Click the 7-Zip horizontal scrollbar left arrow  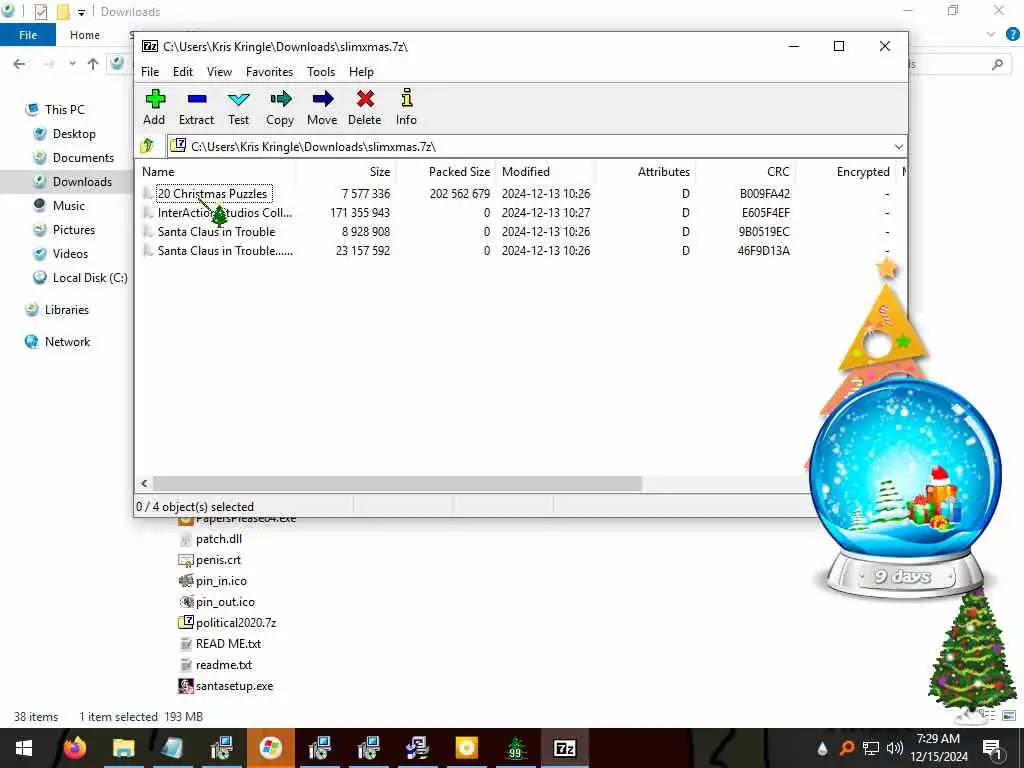coord(144,484)
